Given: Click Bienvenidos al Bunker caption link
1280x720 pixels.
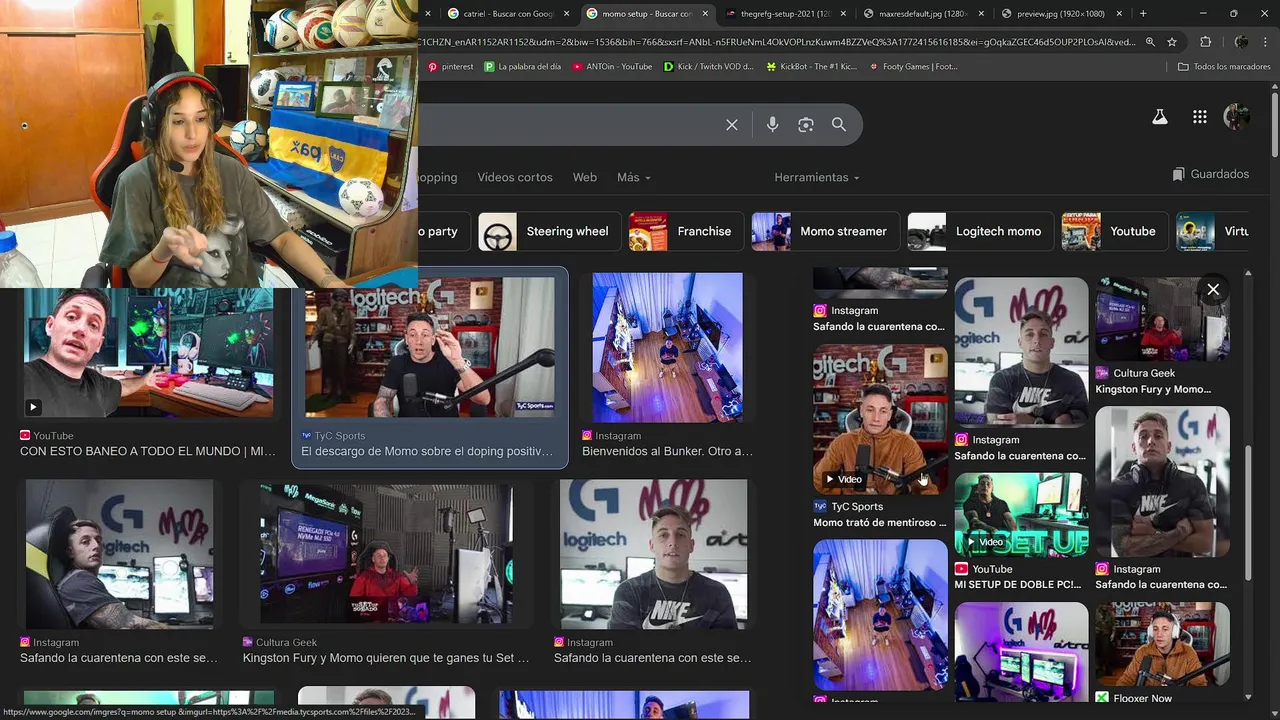Looking at the screenshot, I should 668,452.
